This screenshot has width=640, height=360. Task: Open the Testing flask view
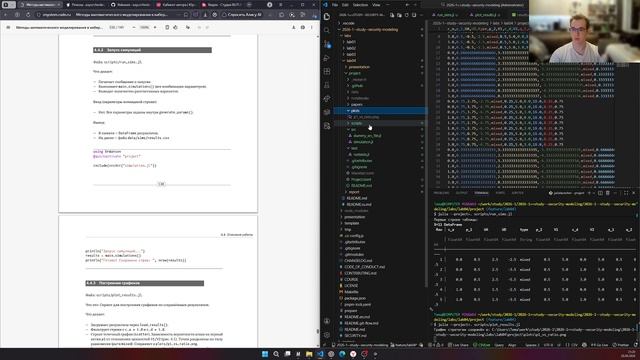(x=327, y=85)
